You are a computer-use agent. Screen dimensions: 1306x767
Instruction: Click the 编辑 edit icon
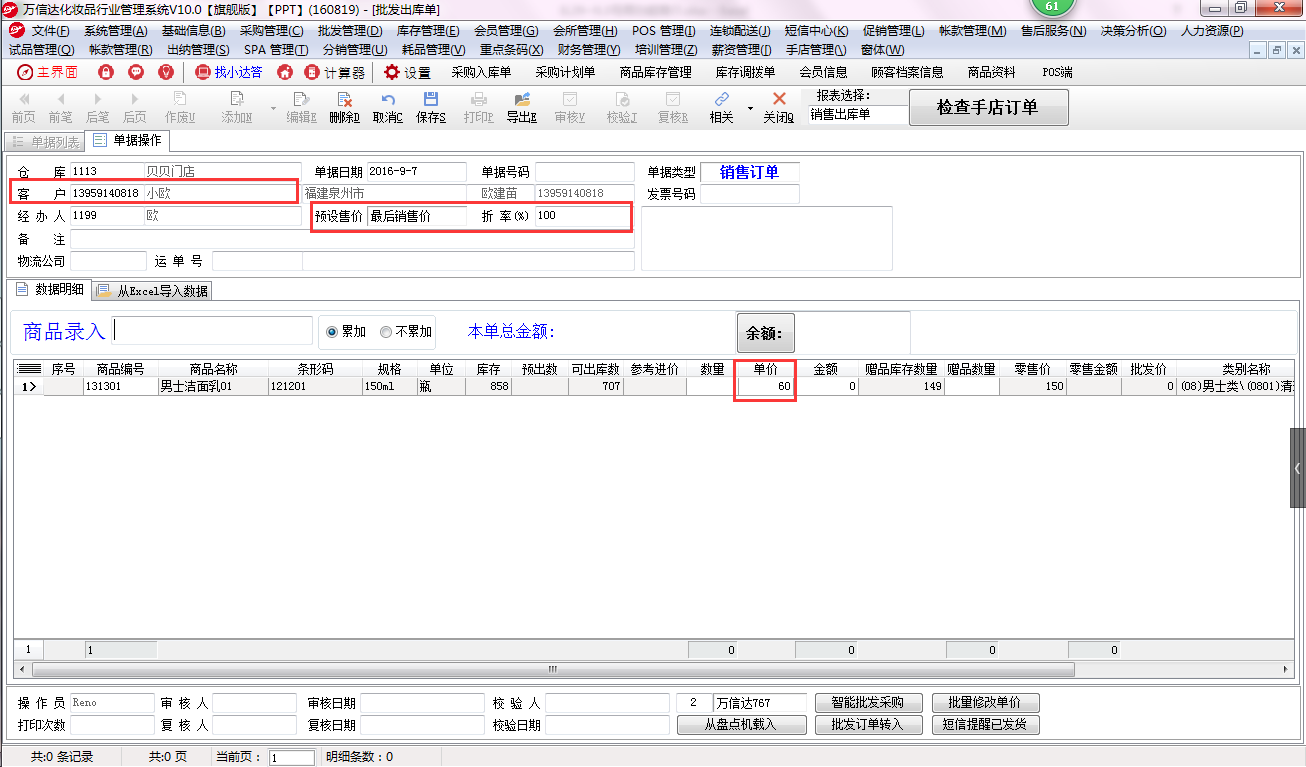[301, 107]
